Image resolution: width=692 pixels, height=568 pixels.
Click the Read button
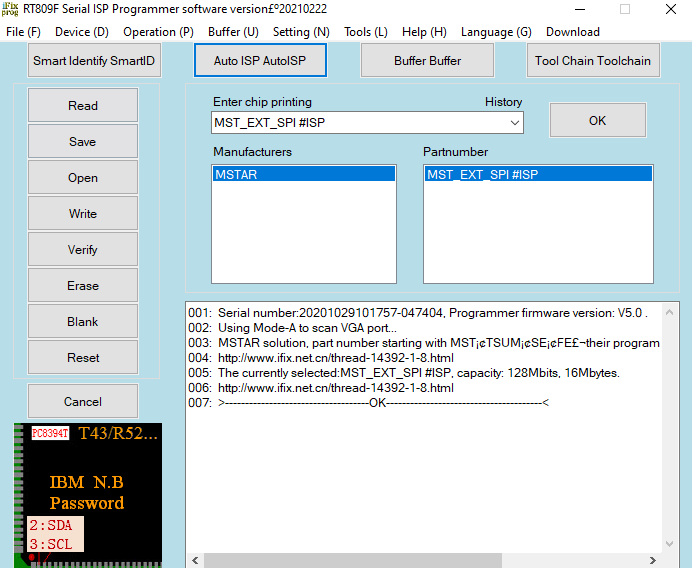point(83,105)
